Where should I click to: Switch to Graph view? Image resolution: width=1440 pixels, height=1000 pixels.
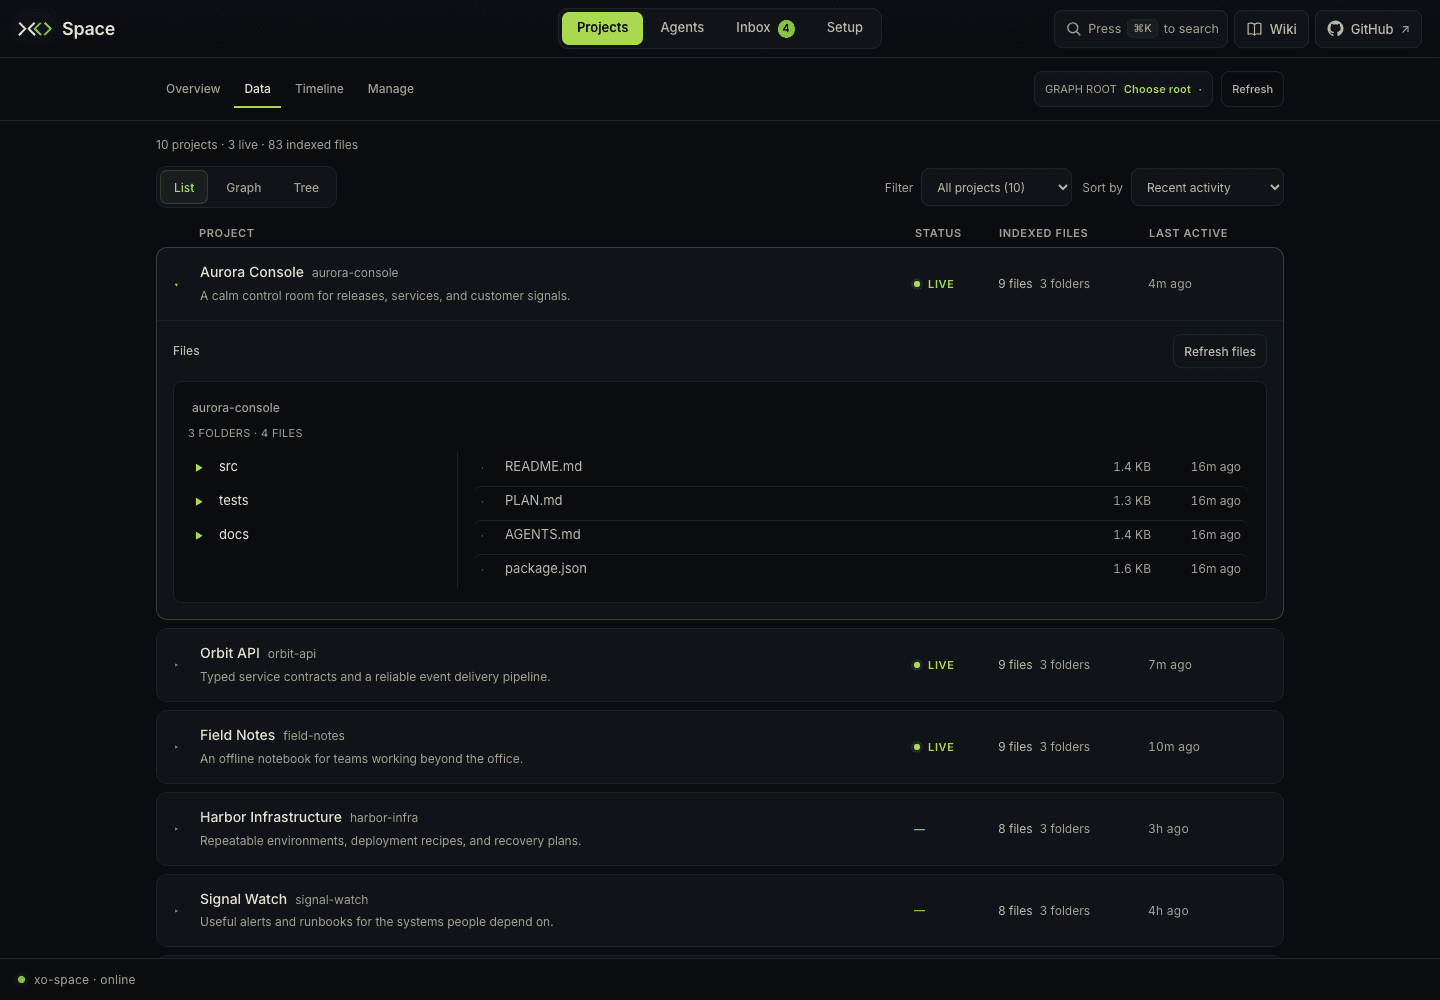pos(244,188)
